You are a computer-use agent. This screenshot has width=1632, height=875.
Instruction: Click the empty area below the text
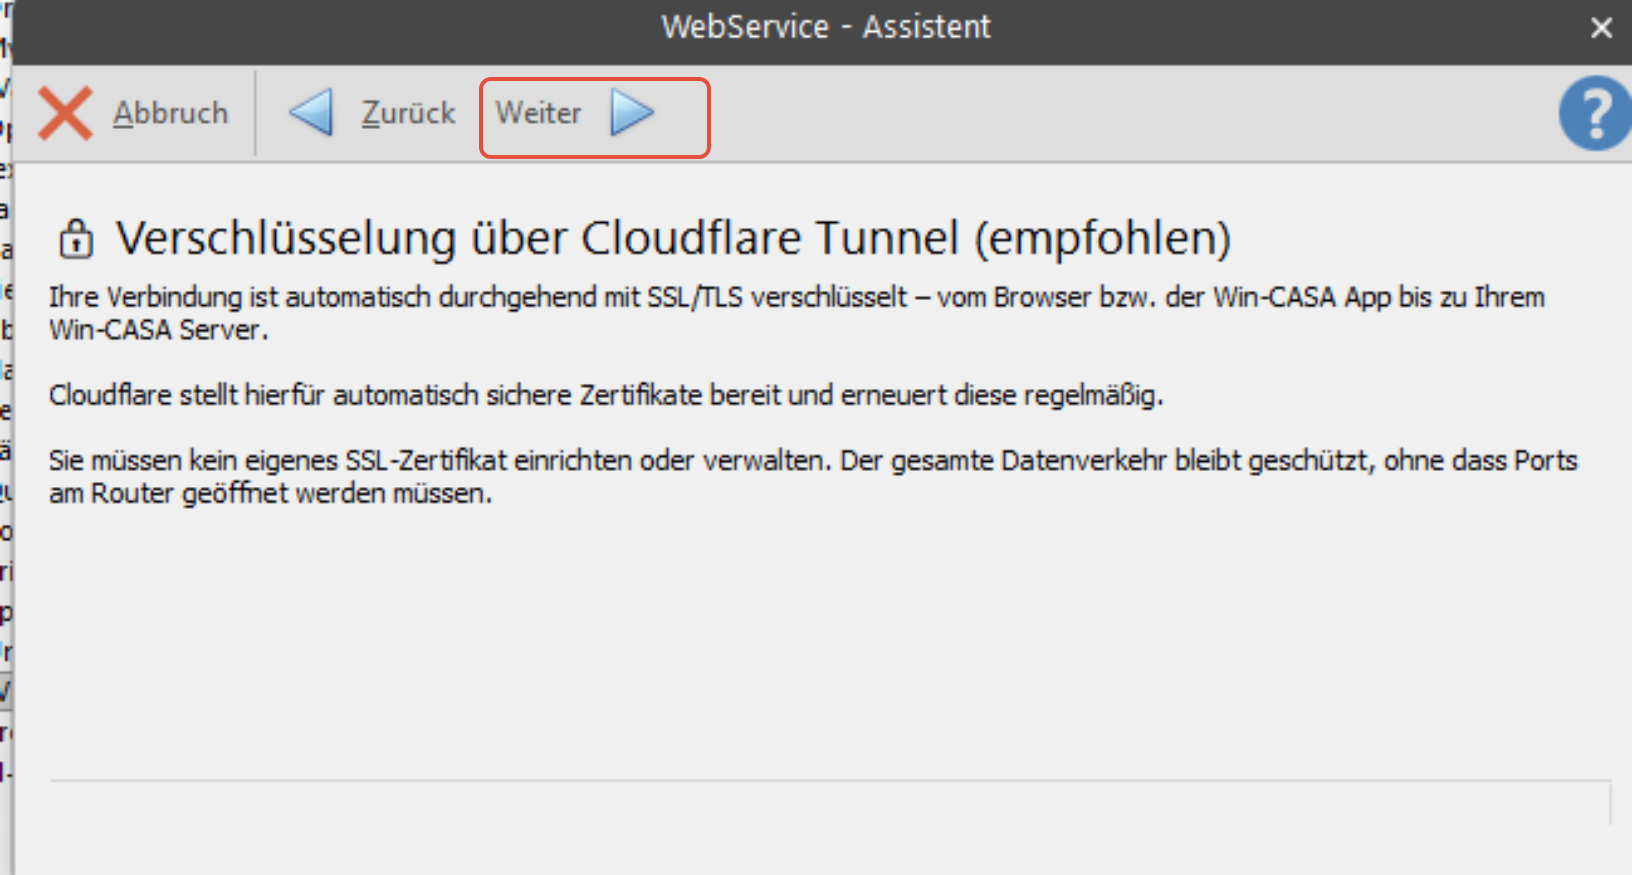tap(800, 640)
